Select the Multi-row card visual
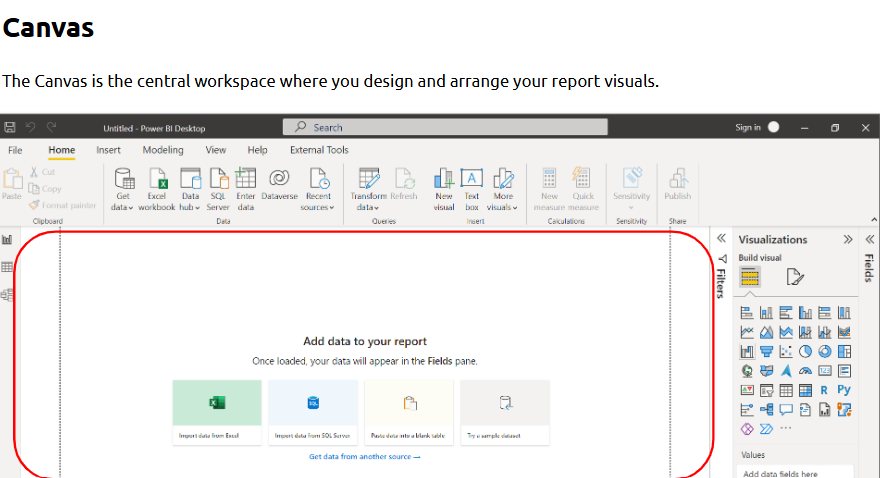Screen dimensions: 880x478 click(x=844, y=371)
